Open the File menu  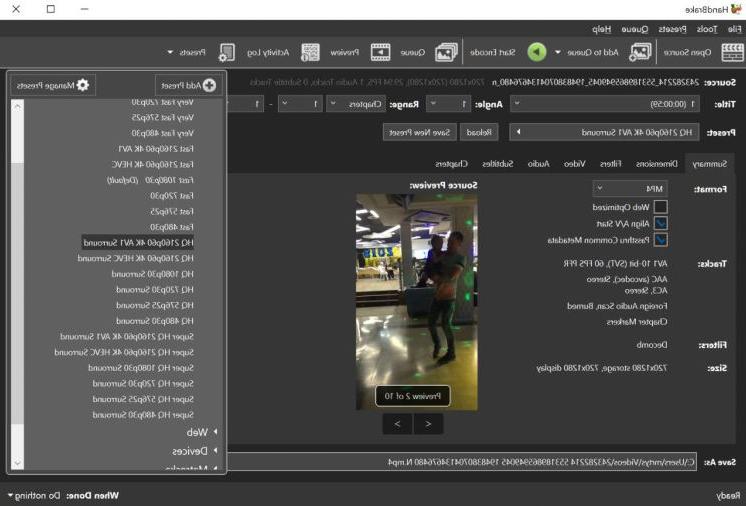point(735,29)
